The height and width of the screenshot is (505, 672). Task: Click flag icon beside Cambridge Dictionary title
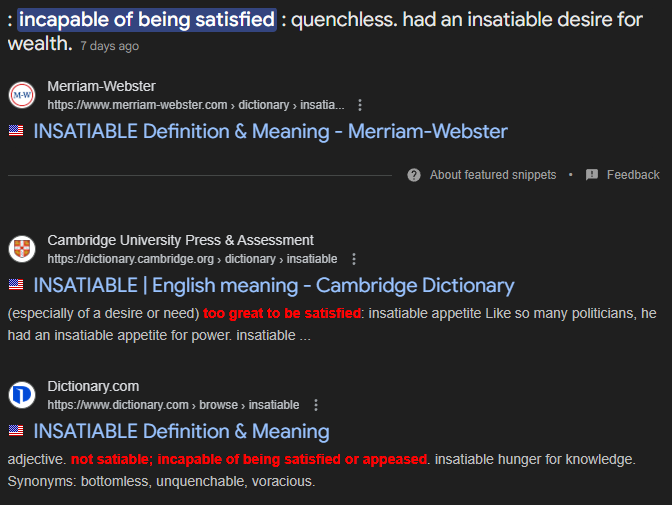point(16,285)
